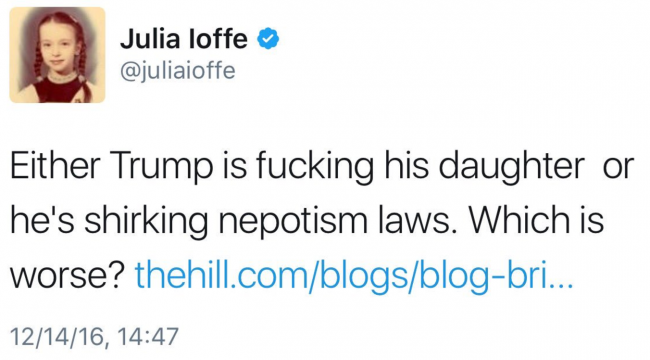Click the word "daughter" in tweet text

coord(512,168)
